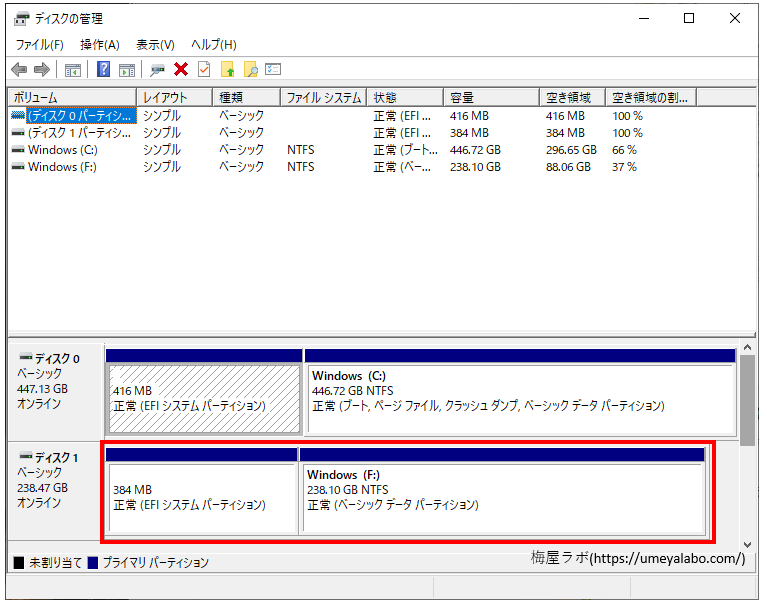Click the blue プライマリ パーティション legend swatch
The image size is (767, 606).
[x=93, y=563]
